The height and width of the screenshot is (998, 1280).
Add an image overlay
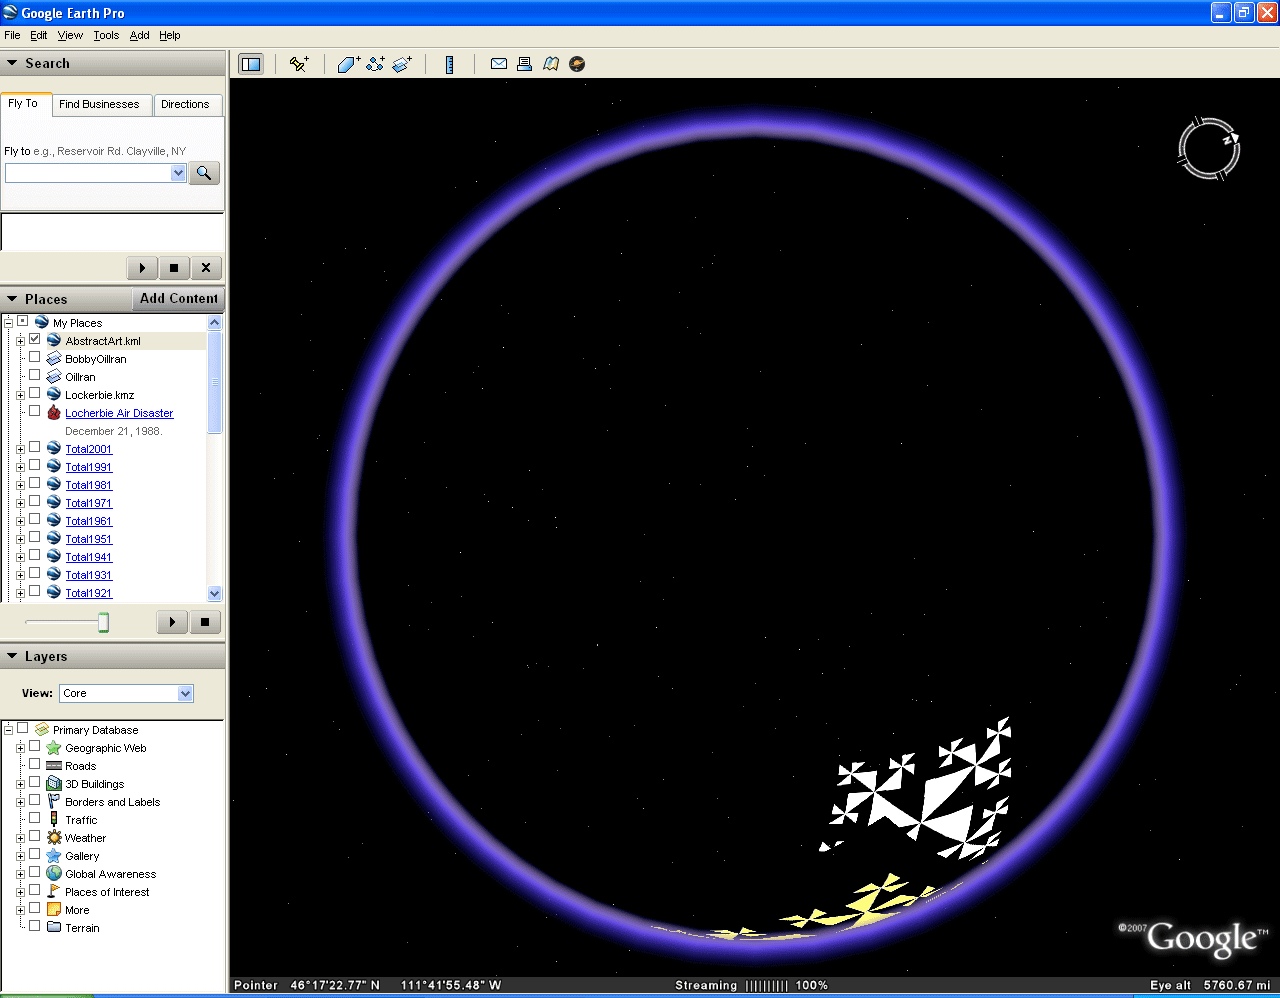[x=402, y=64]
